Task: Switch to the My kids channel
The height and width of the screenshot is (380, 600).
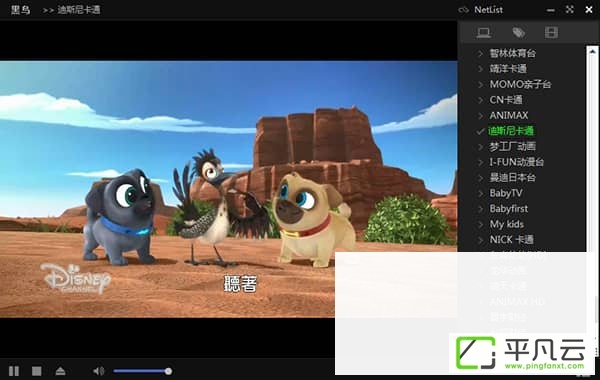Action: coord(507,224)
